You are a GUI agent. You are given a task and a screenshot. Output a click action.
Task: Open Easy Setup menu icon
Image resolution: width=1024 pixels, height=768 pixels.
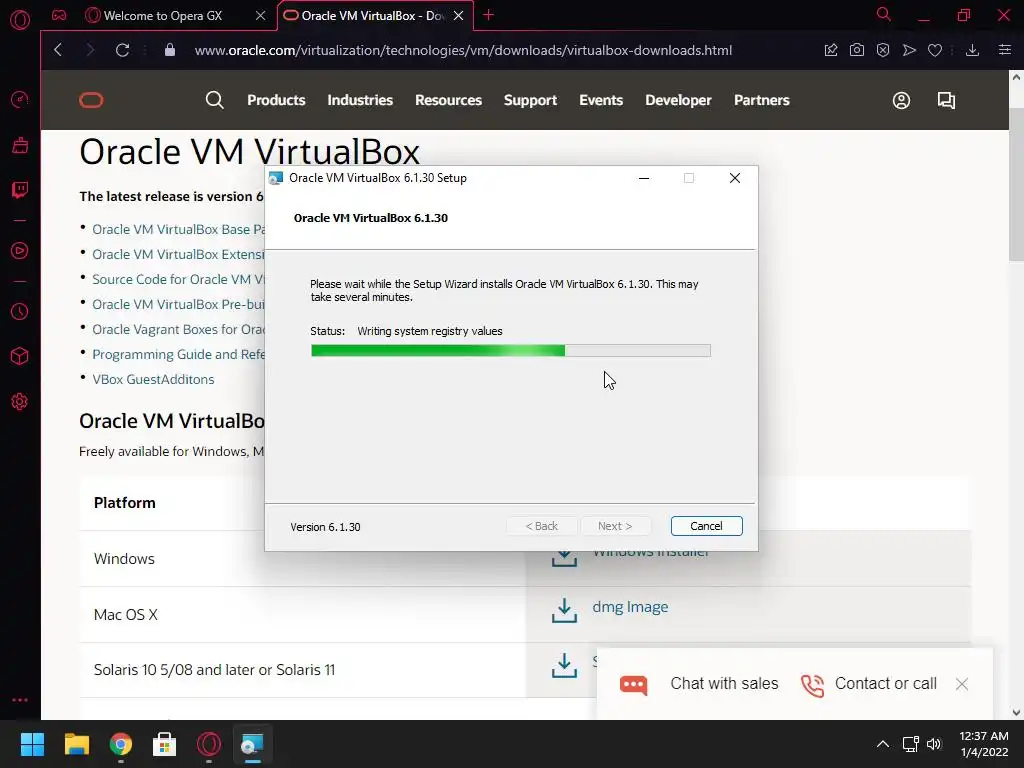[1005, 50]
